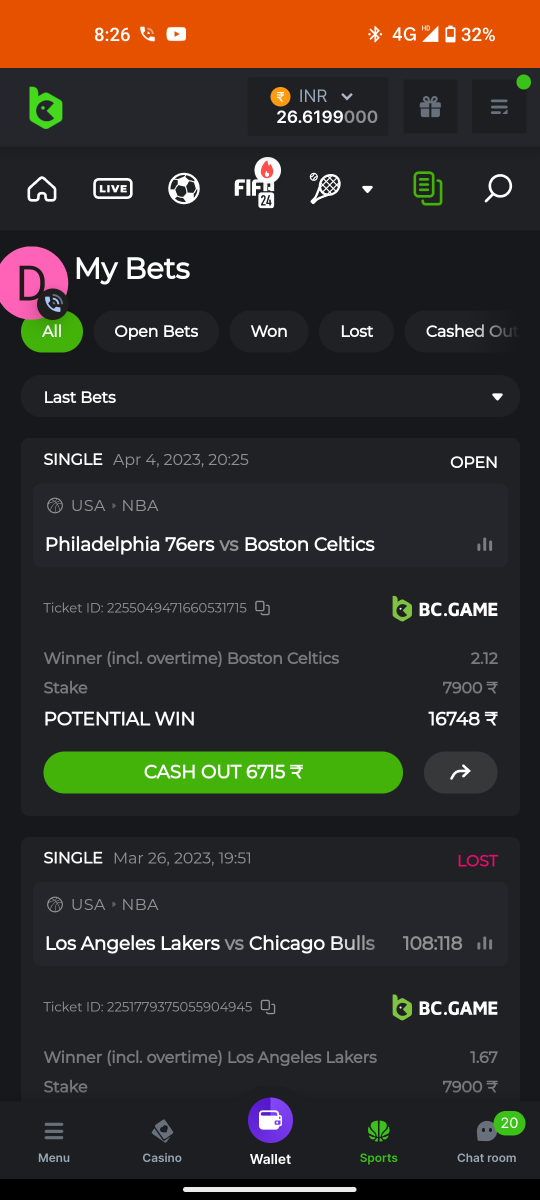Open the search magnifier icon
Viewport: 540px width, 1200px height.
coord(498,188)
